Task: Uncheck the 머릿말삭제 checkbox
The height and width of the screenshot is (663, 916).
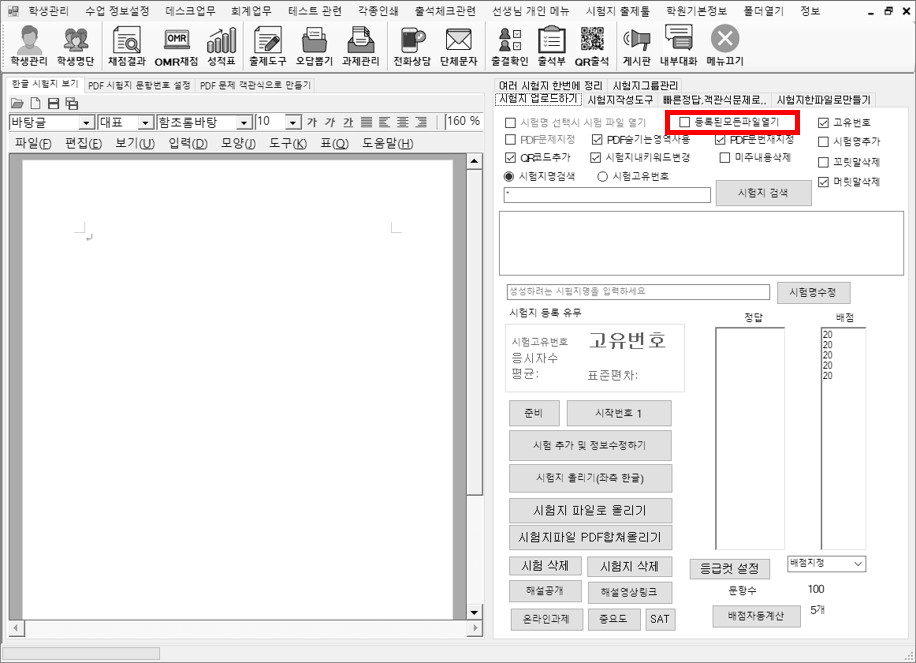Action: (x=824, y=182)
